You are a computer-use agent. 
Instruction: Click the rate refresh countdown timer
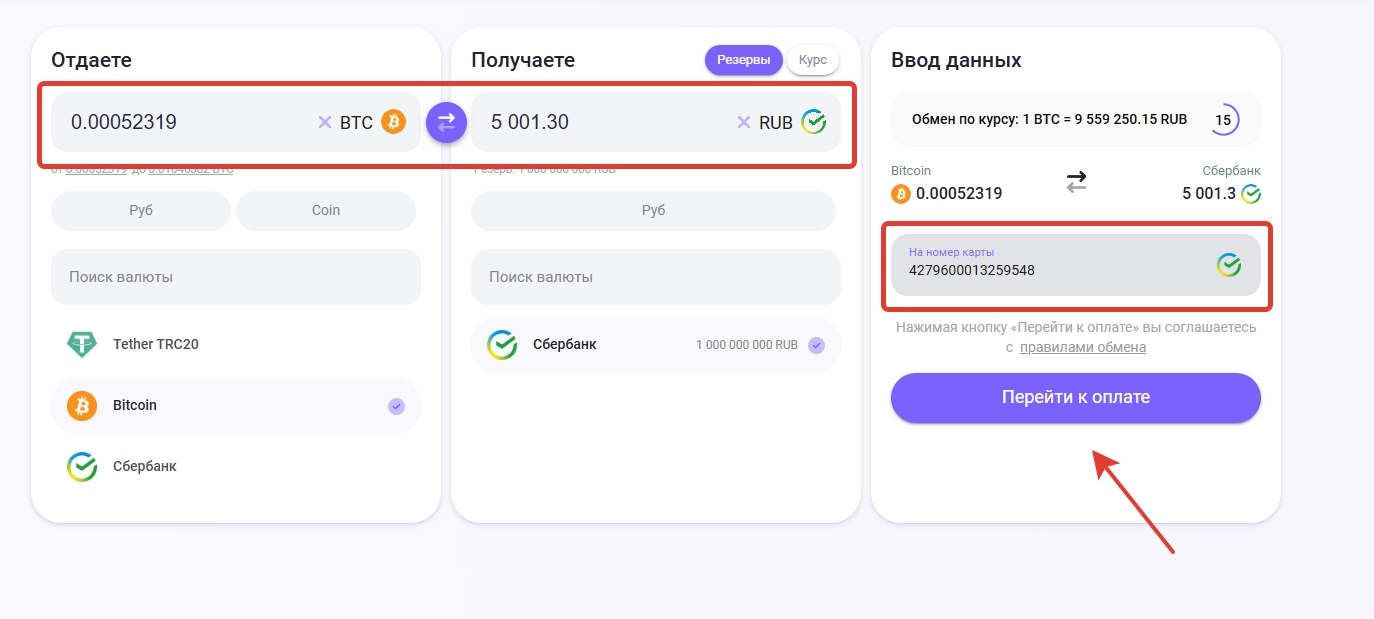1222,119
